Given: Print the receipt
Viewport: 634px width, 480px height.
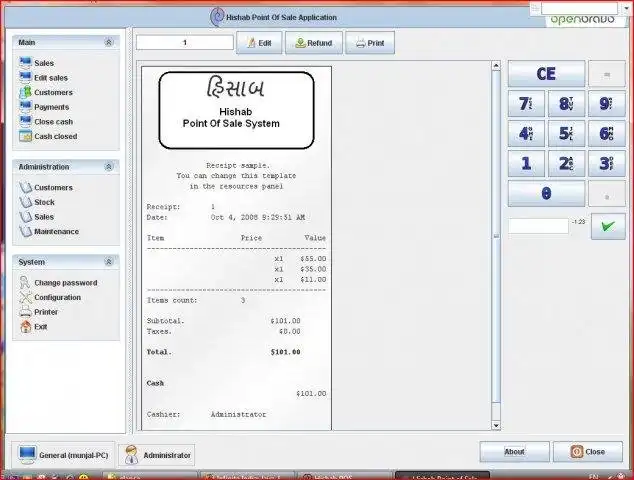Looking at the screenshot, I should coord(370,42).
